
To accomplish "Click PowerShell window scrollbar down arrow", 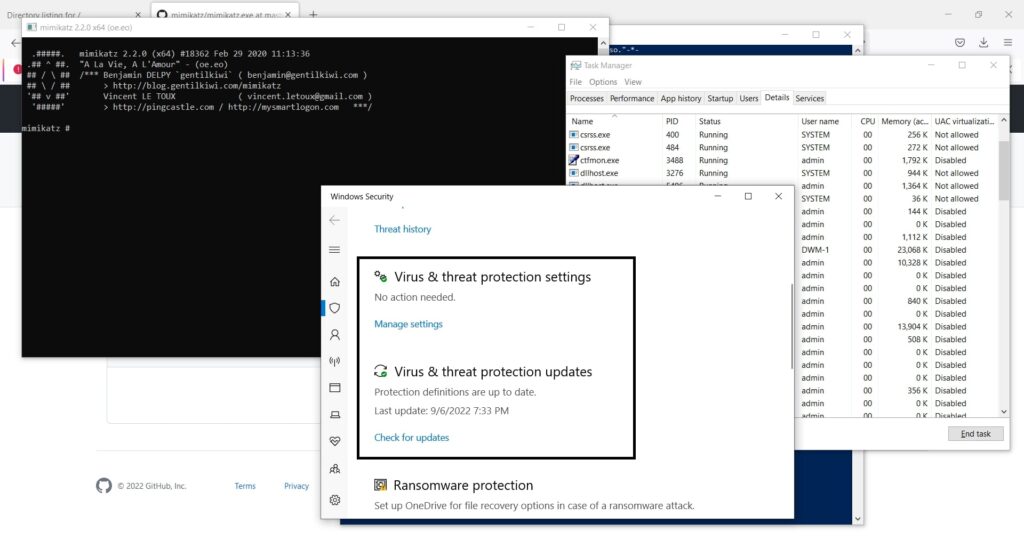I will coord(857,519).
